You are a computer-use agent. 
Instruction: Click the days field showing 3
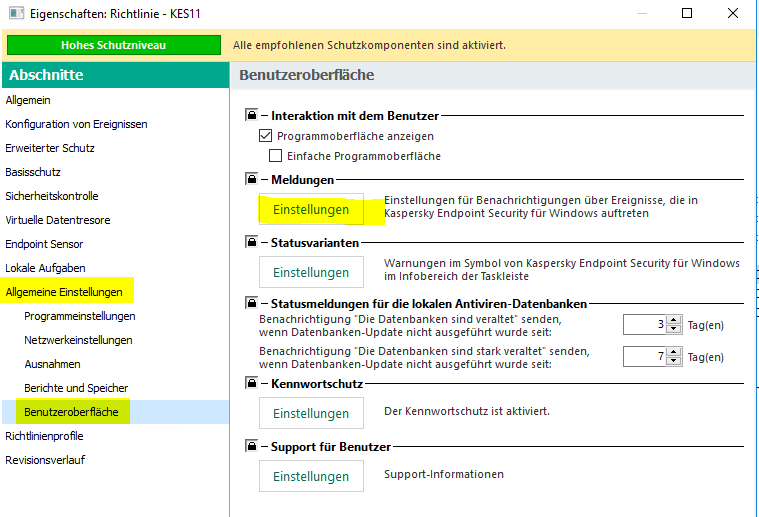point(645,325)
